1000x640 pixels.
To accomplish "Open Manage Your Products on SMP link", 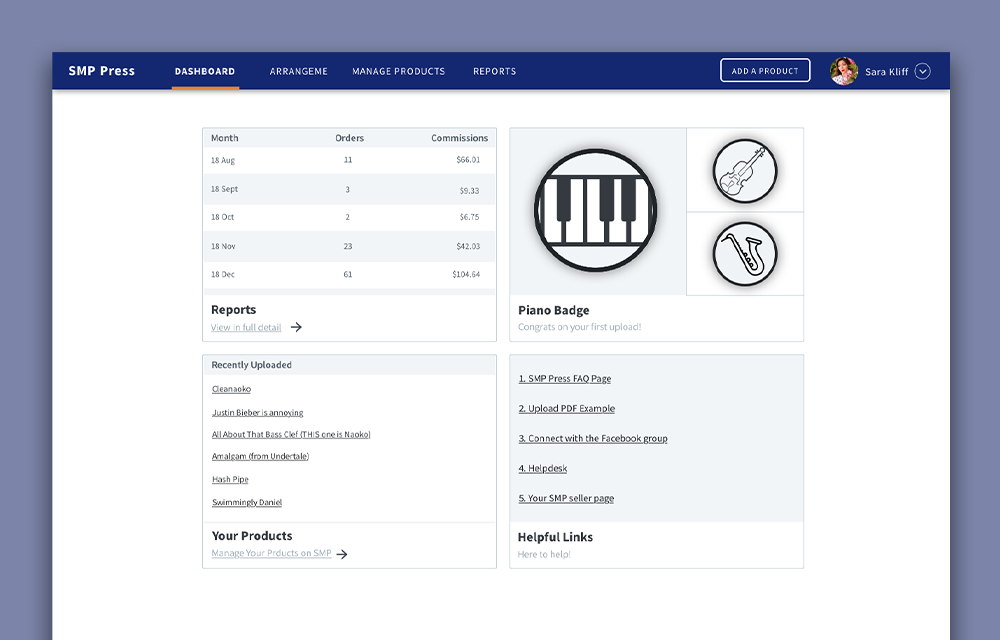I will (x=271, y=553).
